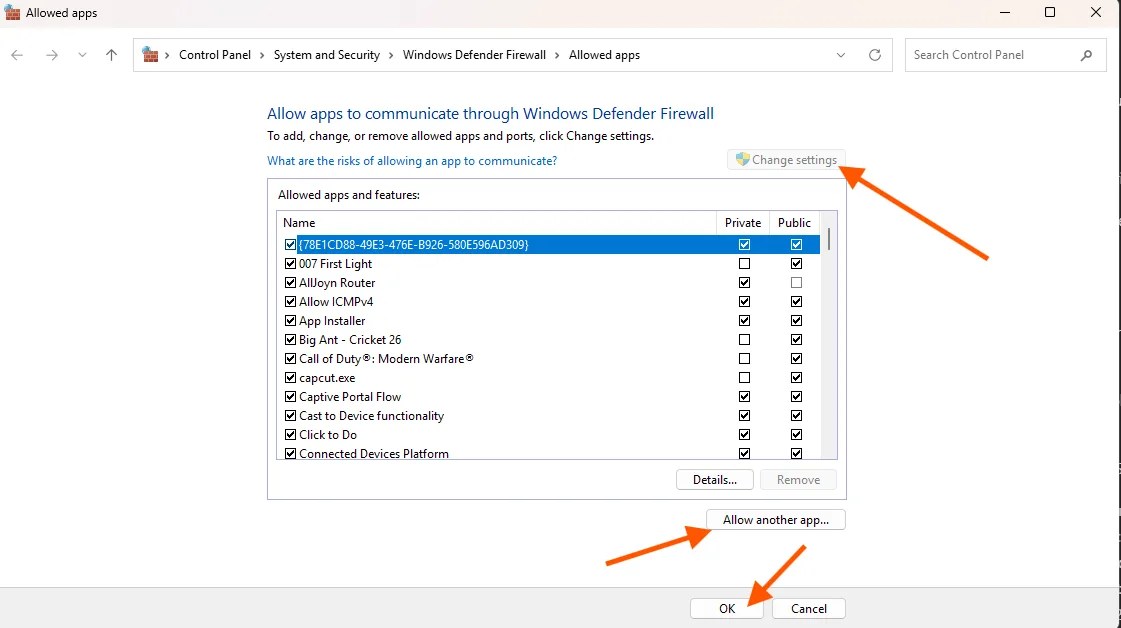Minimize the Allowed apps window
The width and height of the screenshot is (1121, 628).
(x=1004, y=13)
